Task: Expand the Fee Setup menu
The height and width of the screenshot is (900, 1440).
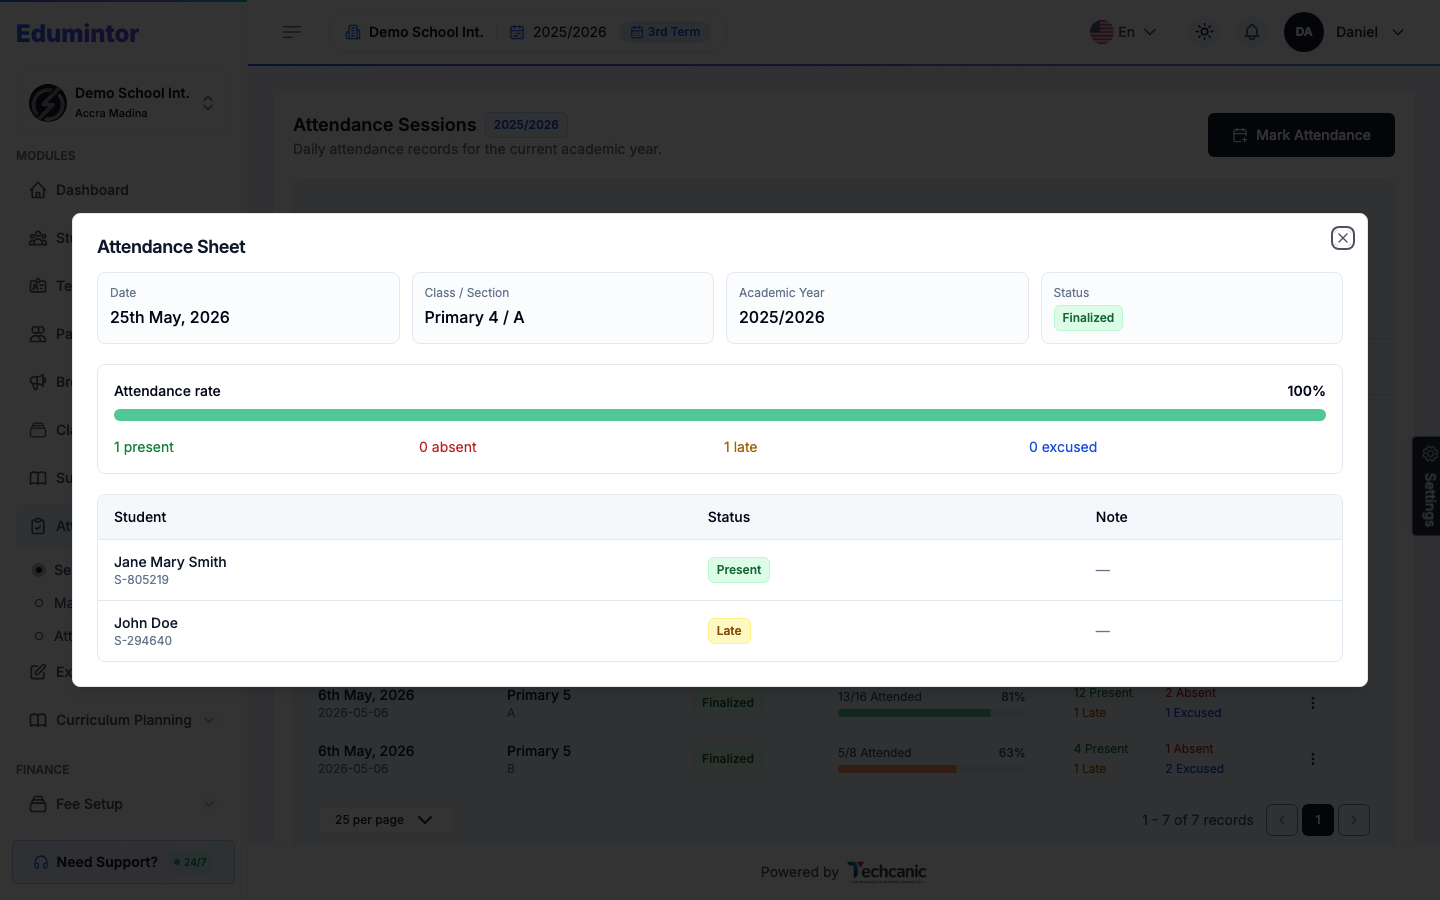Action: (123, 804)
